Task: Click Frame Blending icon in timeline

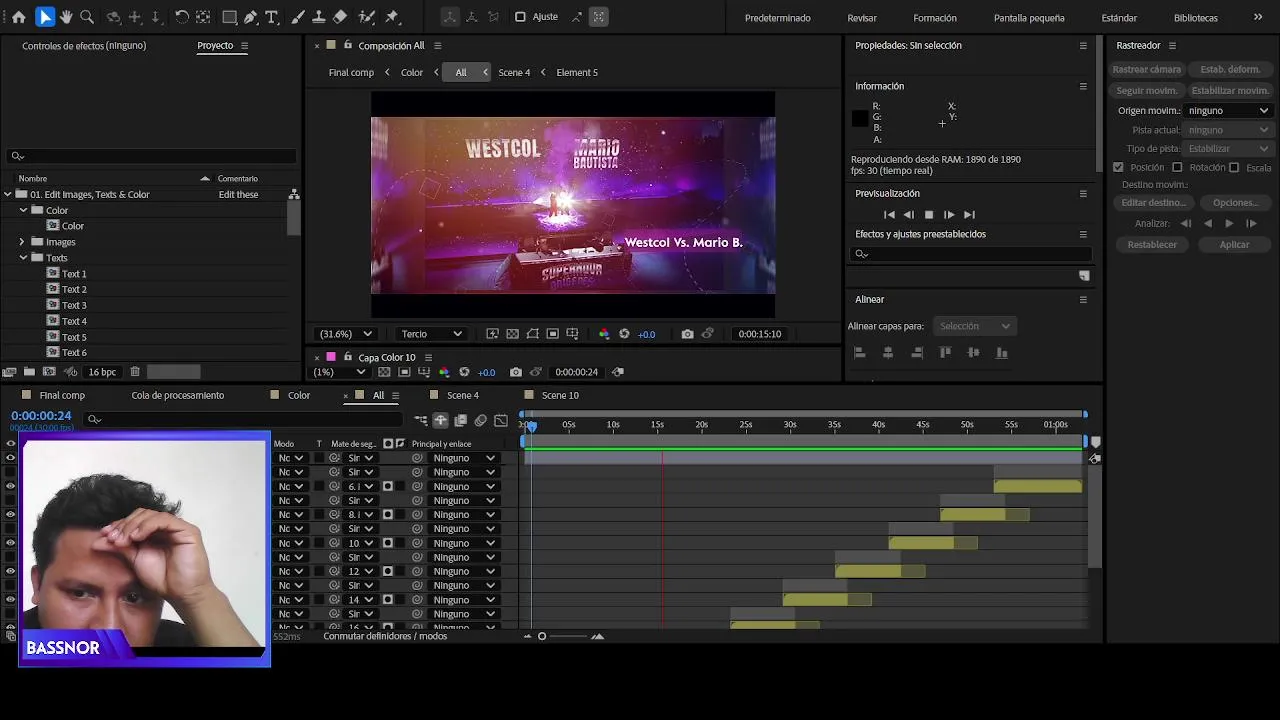Action: [x=461, y=421]
